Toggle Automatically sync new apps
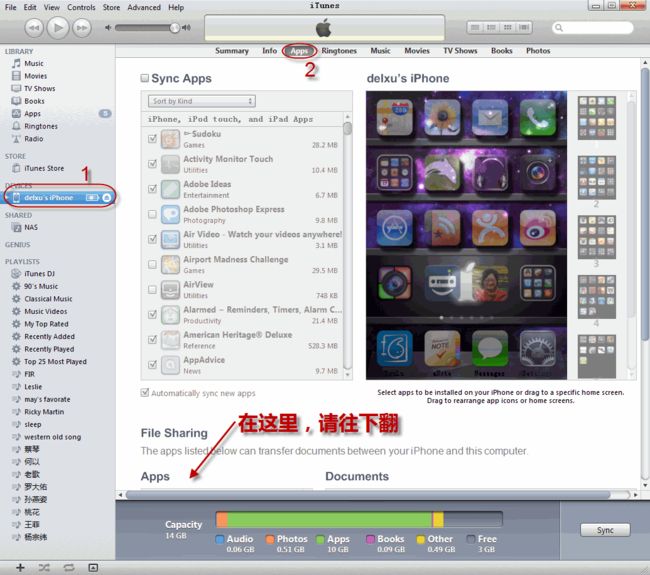650x575 pixels. (x=145, y=393)
